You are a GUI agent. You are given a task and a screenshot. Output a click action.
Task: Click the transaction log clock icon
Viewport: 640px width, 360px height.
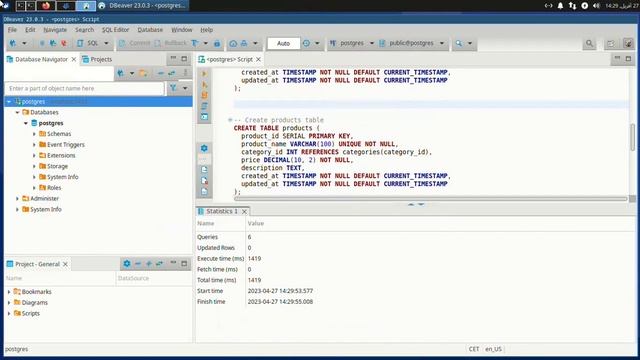click(x=306, y=43)
